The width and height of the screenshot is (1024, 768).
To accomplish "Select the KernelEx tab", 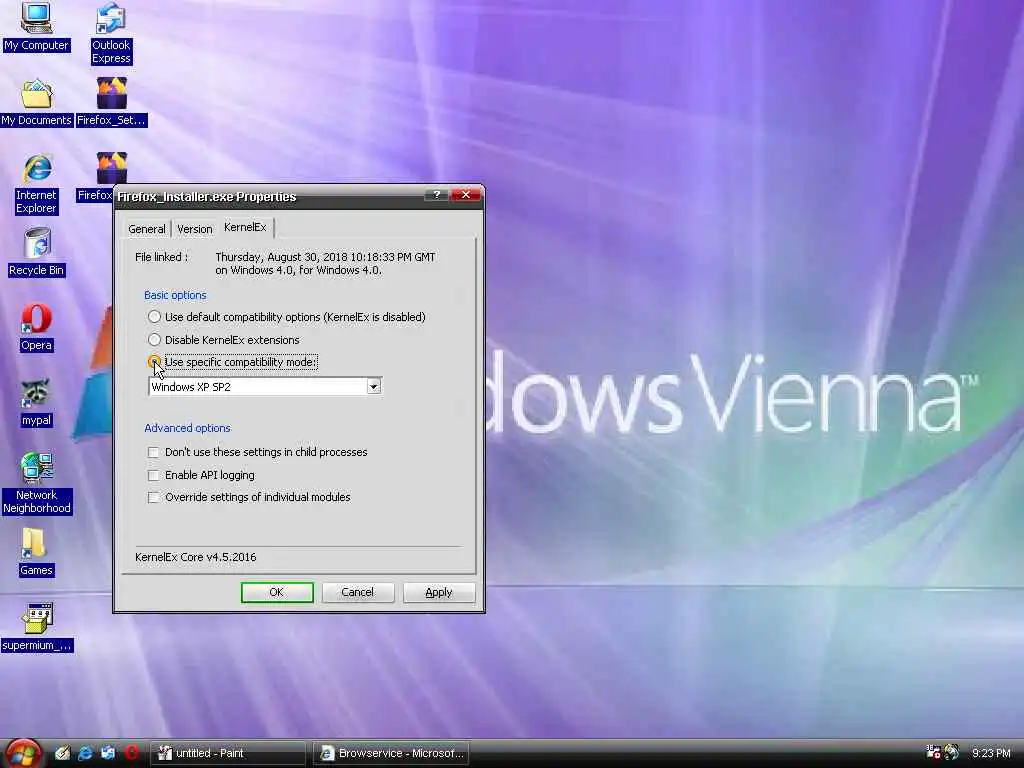I will pyautogui.click(x=246, y=227).
